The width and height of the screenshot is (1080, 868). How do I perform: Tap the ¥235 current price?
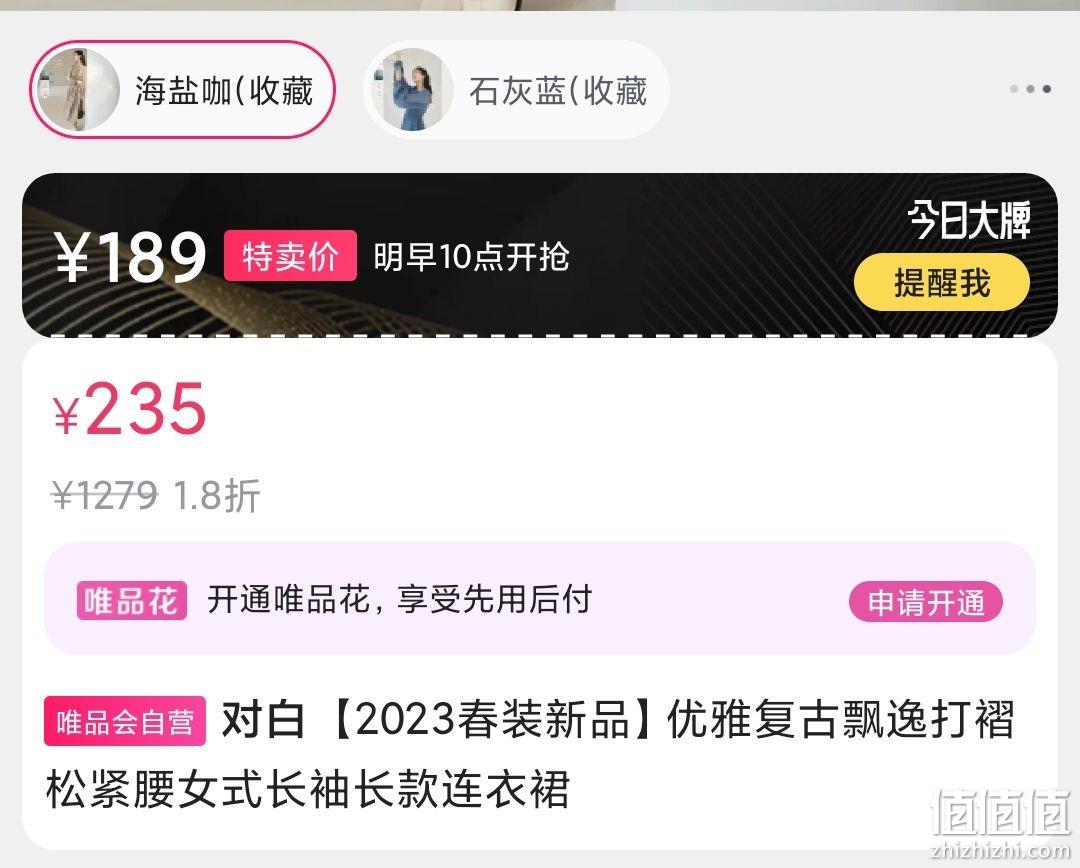point(129,409)
